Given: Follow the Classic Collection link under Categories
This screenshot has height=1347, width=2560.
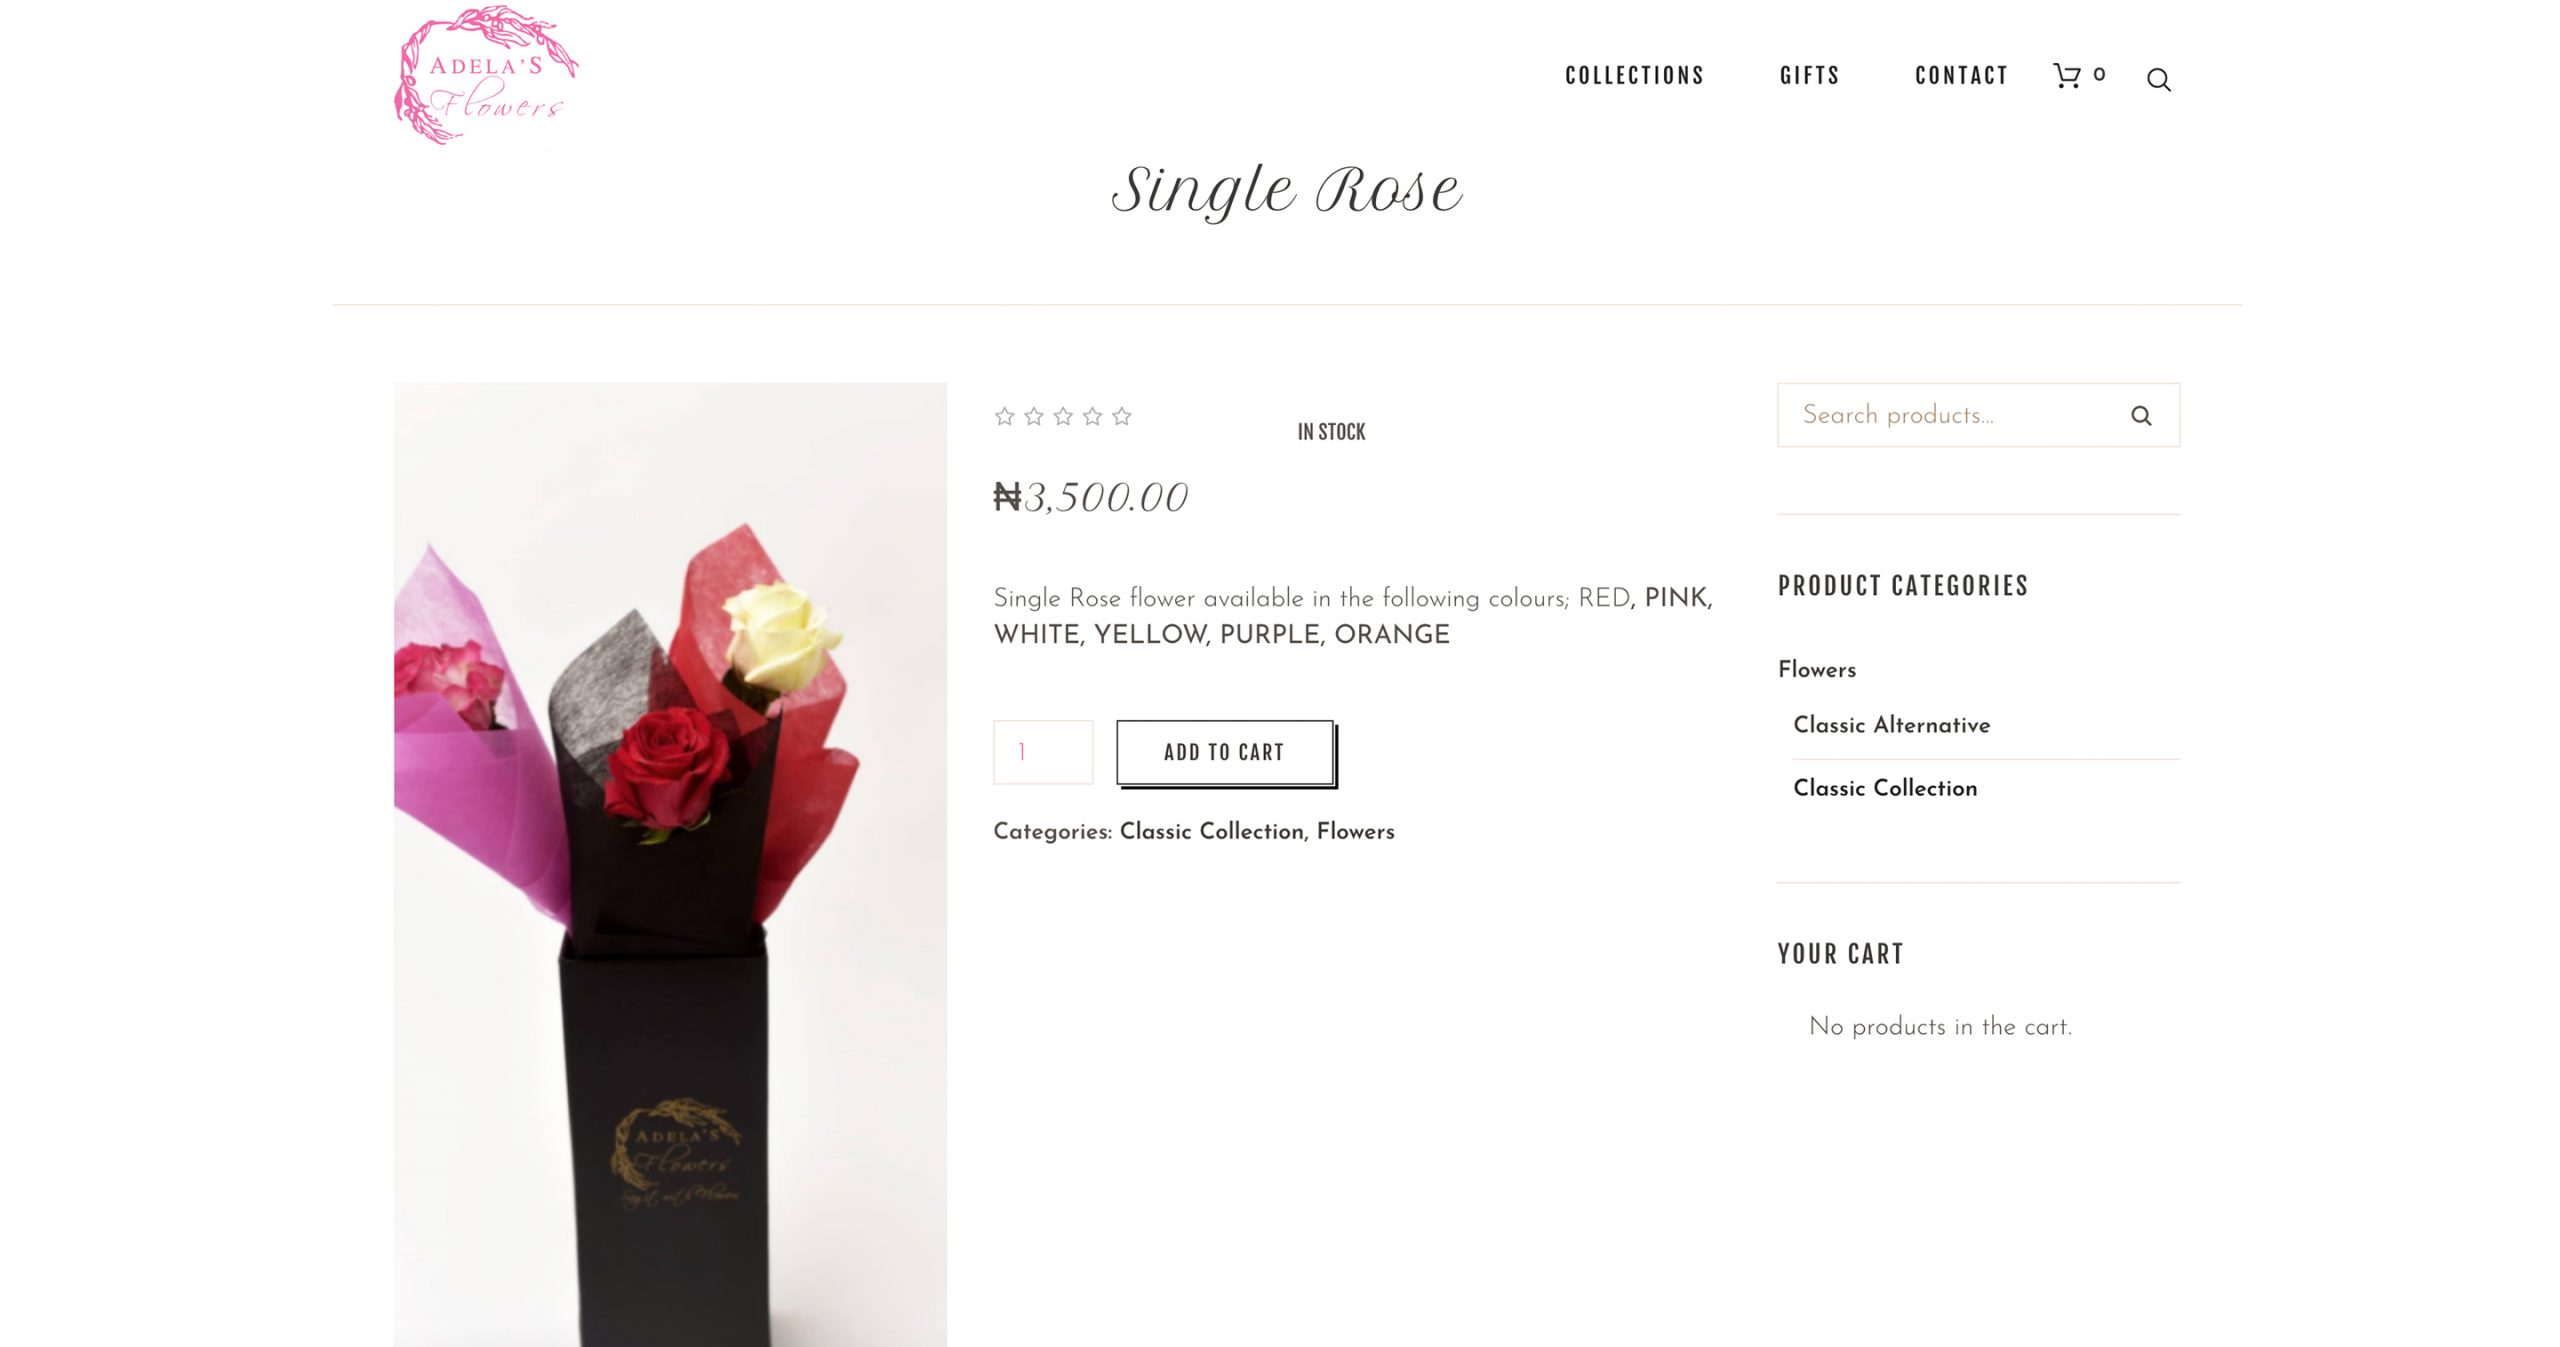Looking at the screenshot, I should (x=1211, y=832).
